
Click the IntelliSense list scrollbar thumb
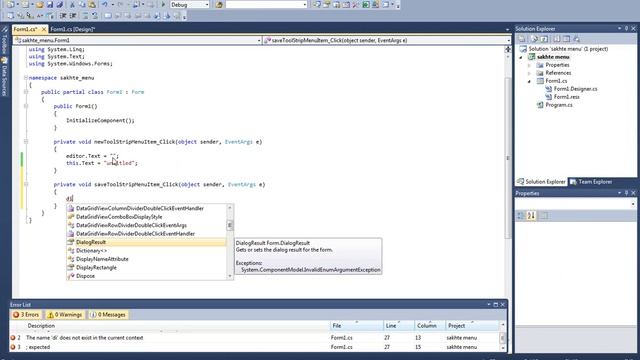pos(230,225)
